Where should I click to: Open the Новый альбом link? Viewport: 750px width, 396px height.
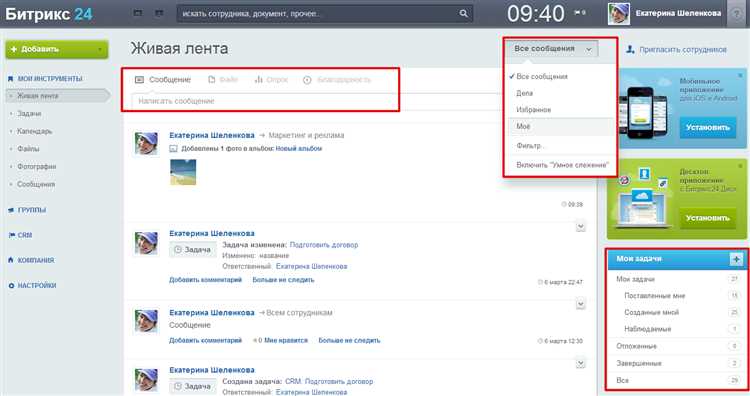[299, 149]
